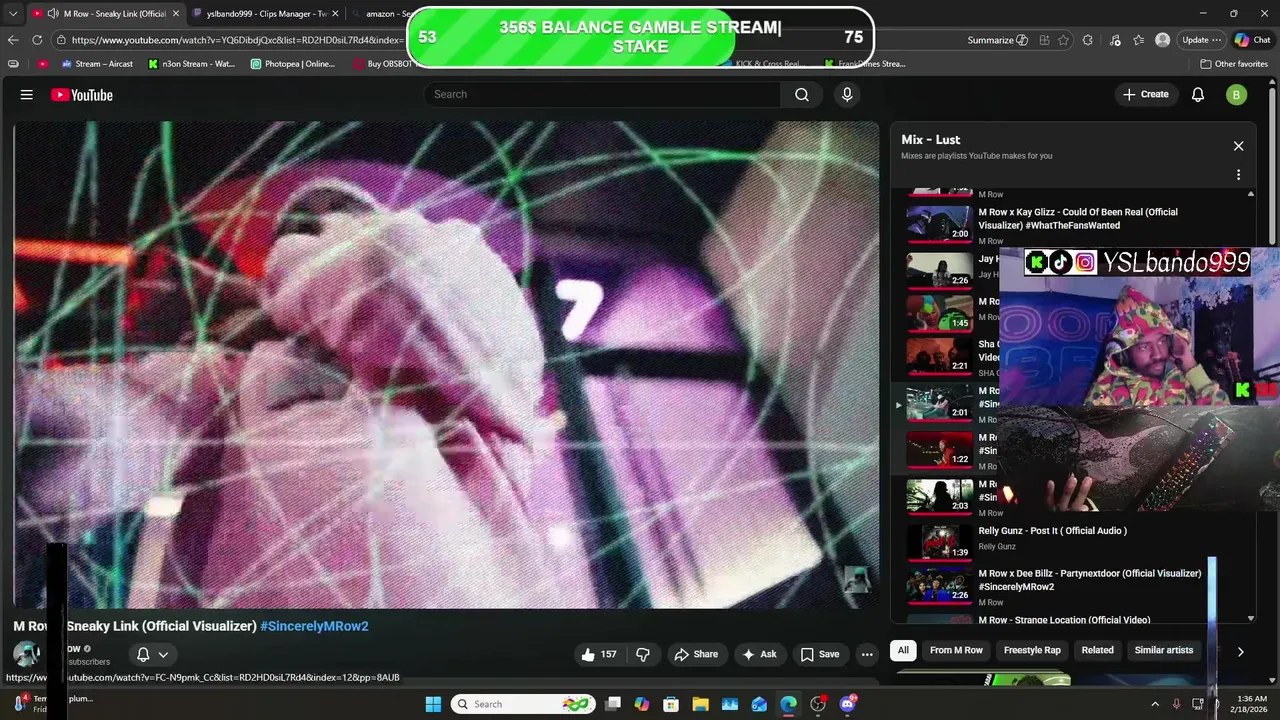This screenshot has width=1280, height=720.
Task: Click the Ask button under the video
Action: [x=759, y=654]
